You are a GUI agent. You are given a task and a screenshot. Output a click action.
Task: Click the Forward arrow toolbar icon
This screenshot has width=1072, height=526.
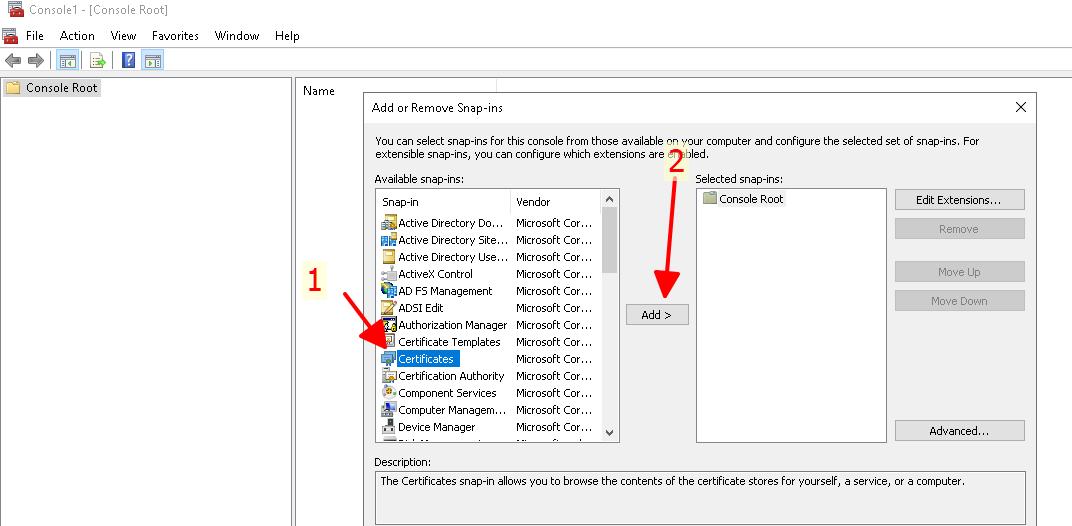point(36,61)
